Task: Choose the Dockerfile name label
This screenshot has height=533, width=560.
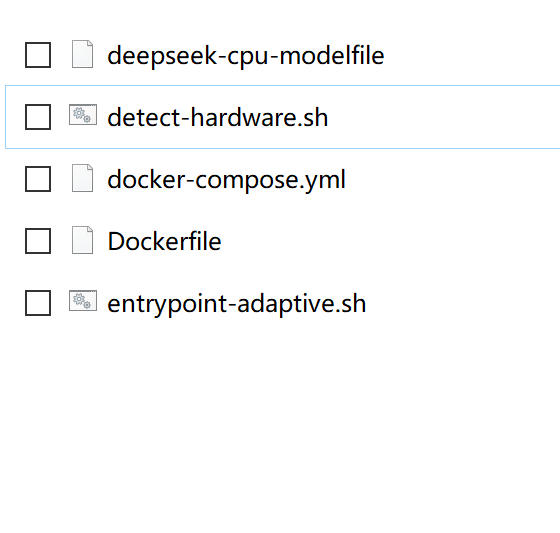Action: pyautogui.click(x=164, y=241)
